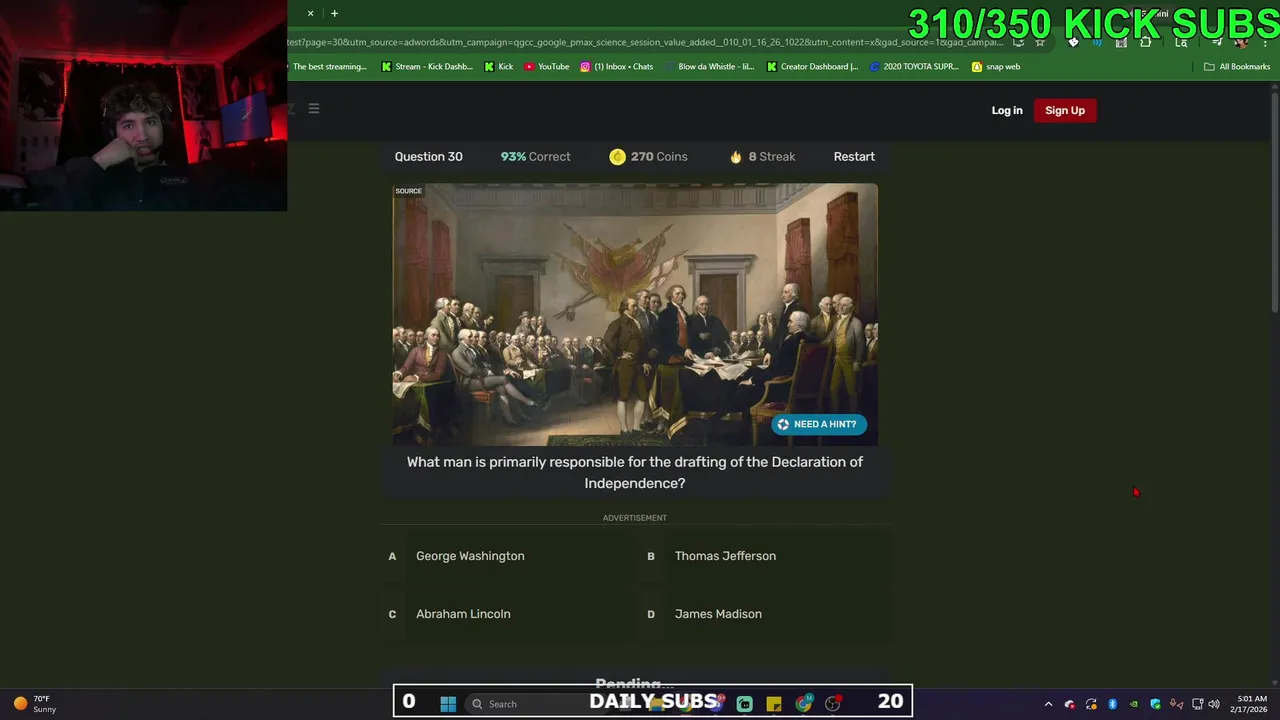Choose answer B Thomas Jefferson
Screen dimensions: 1280x720
point(764,556)
